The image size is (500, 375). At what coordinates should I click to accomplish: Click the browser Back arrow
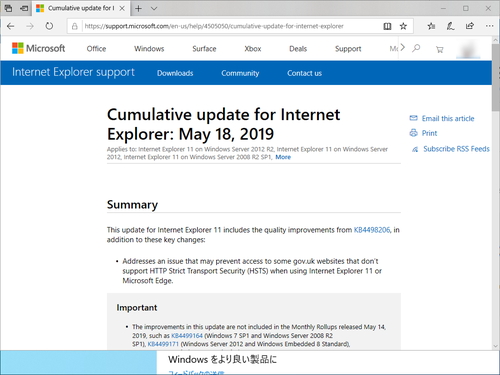click(11, 26)
